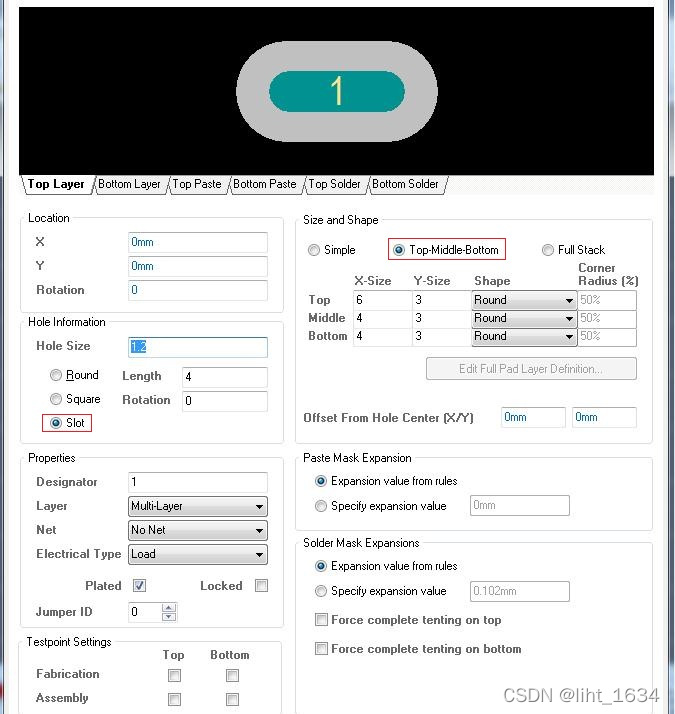Open the Top Solder tab
This screenshot has height=714, width=675.
pos(334,184)
